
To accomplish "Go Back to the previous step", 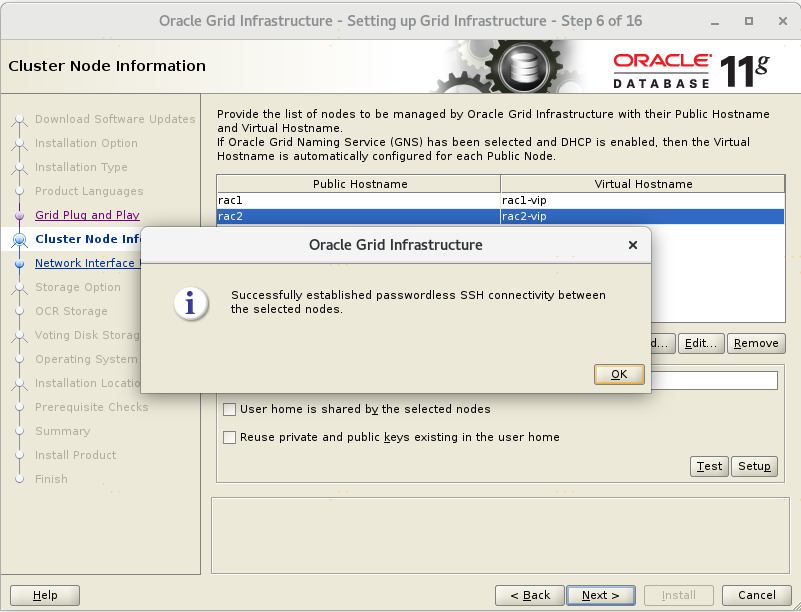I will [529, 595].
